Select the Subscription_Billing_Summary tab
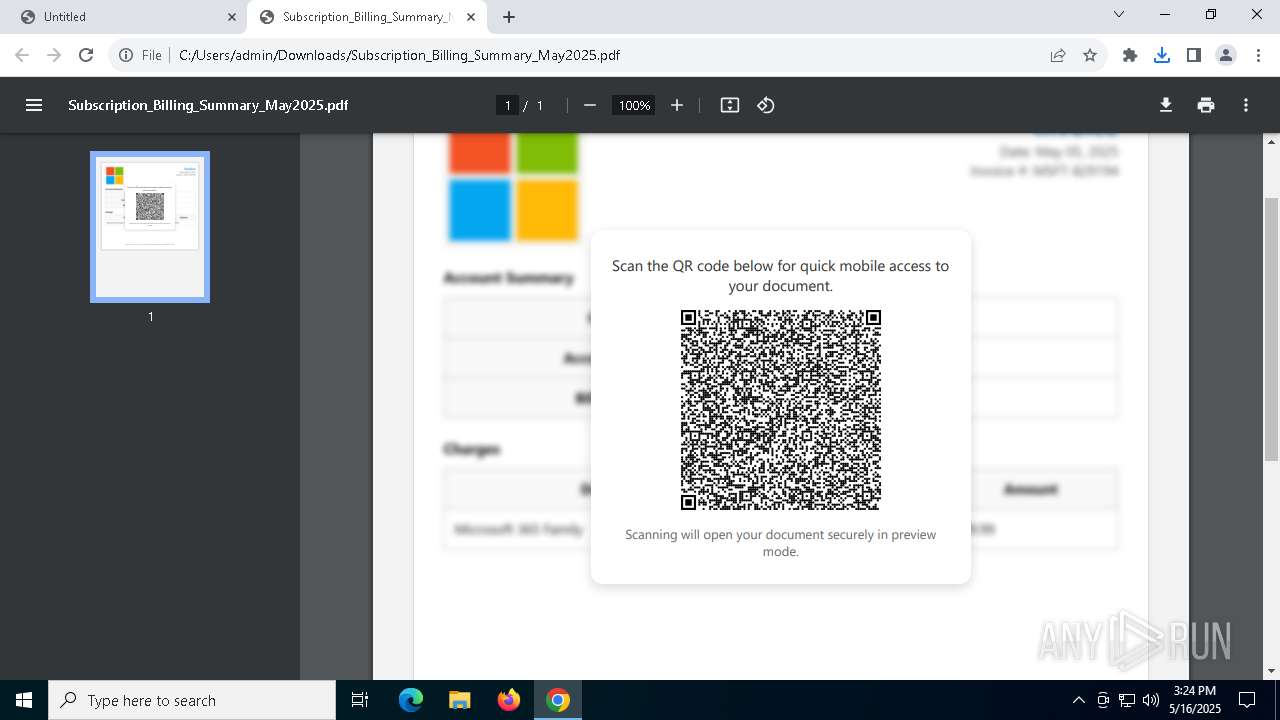The width and height of the screenshot is (1280, 720). pyautogui.click(x=365, y=17)
